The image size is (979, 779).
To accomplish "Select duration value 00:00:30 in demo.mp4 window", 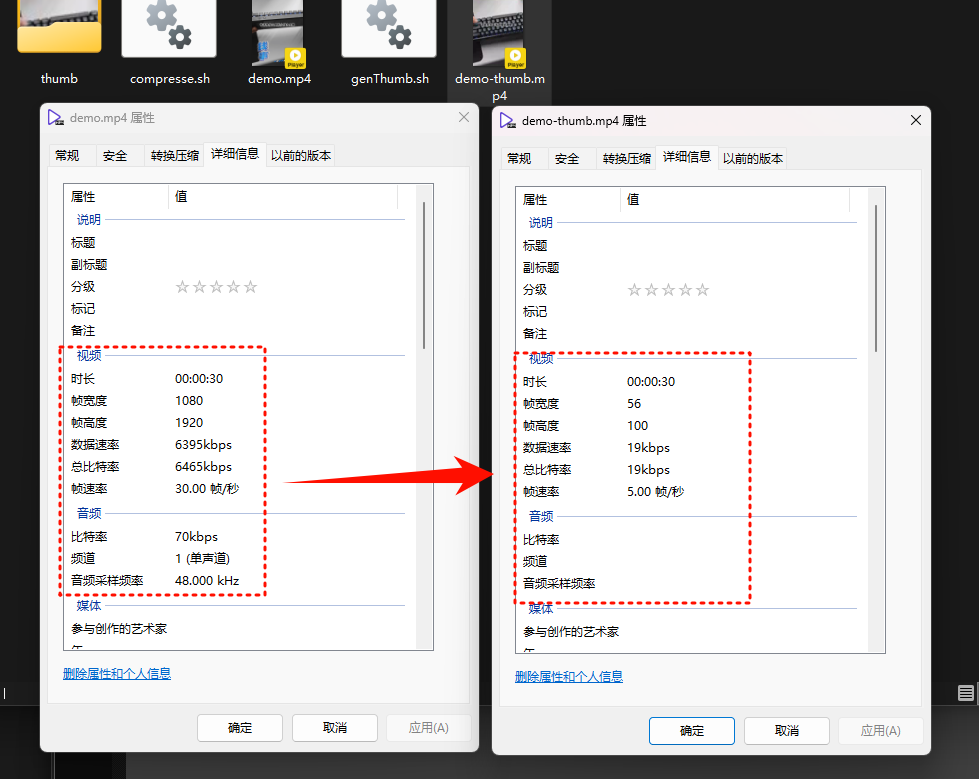I will [199, 379].
